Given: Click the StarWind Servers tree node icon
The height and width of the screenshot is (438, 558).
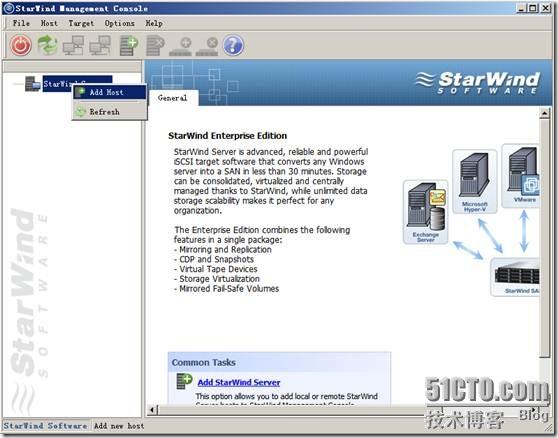Looking at the screenshot, I should (32, 84).
